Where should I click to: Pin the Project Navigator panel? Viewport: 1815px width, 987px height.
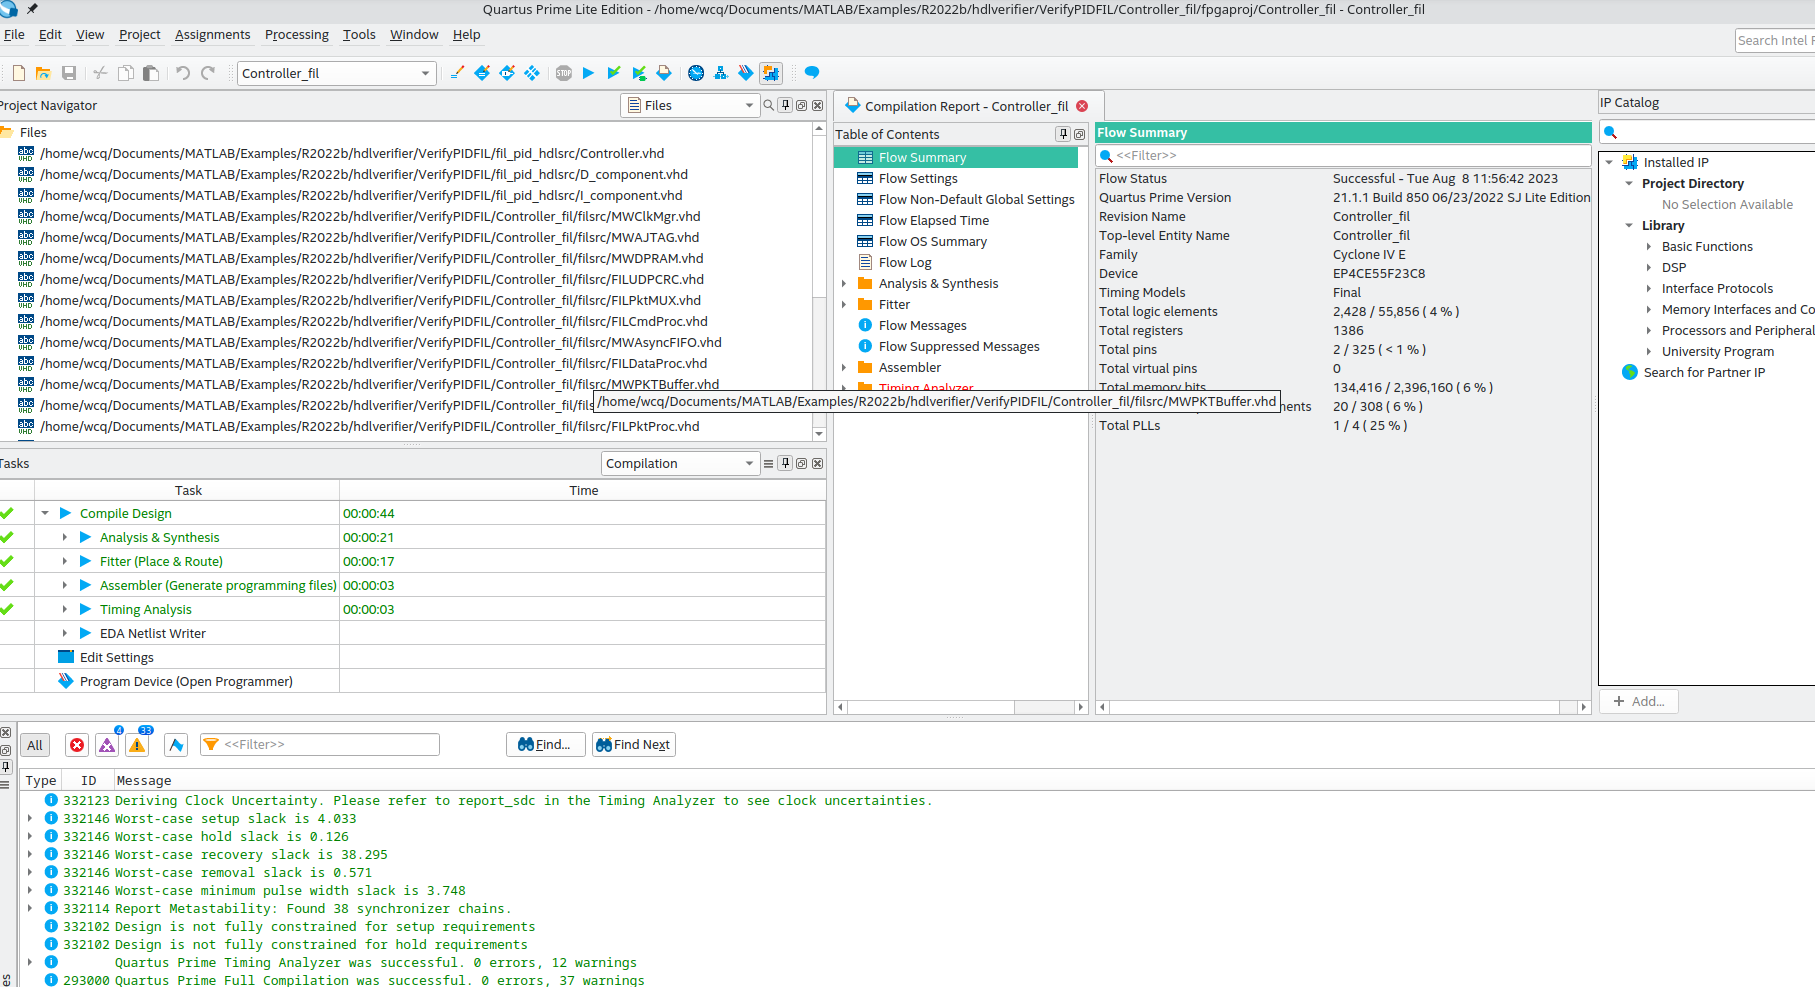click(x=785, y=105)
